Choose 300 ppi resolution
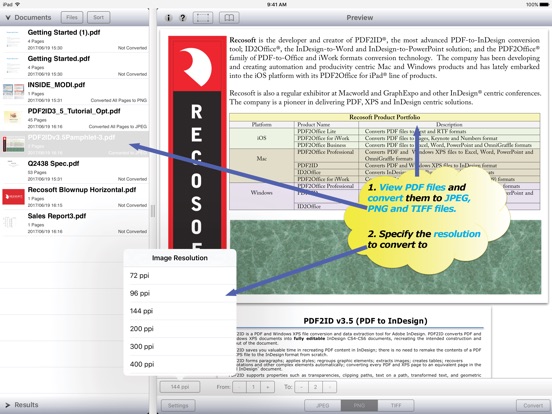The height and width of the screenshot is (414, 552). click(180, 346)
